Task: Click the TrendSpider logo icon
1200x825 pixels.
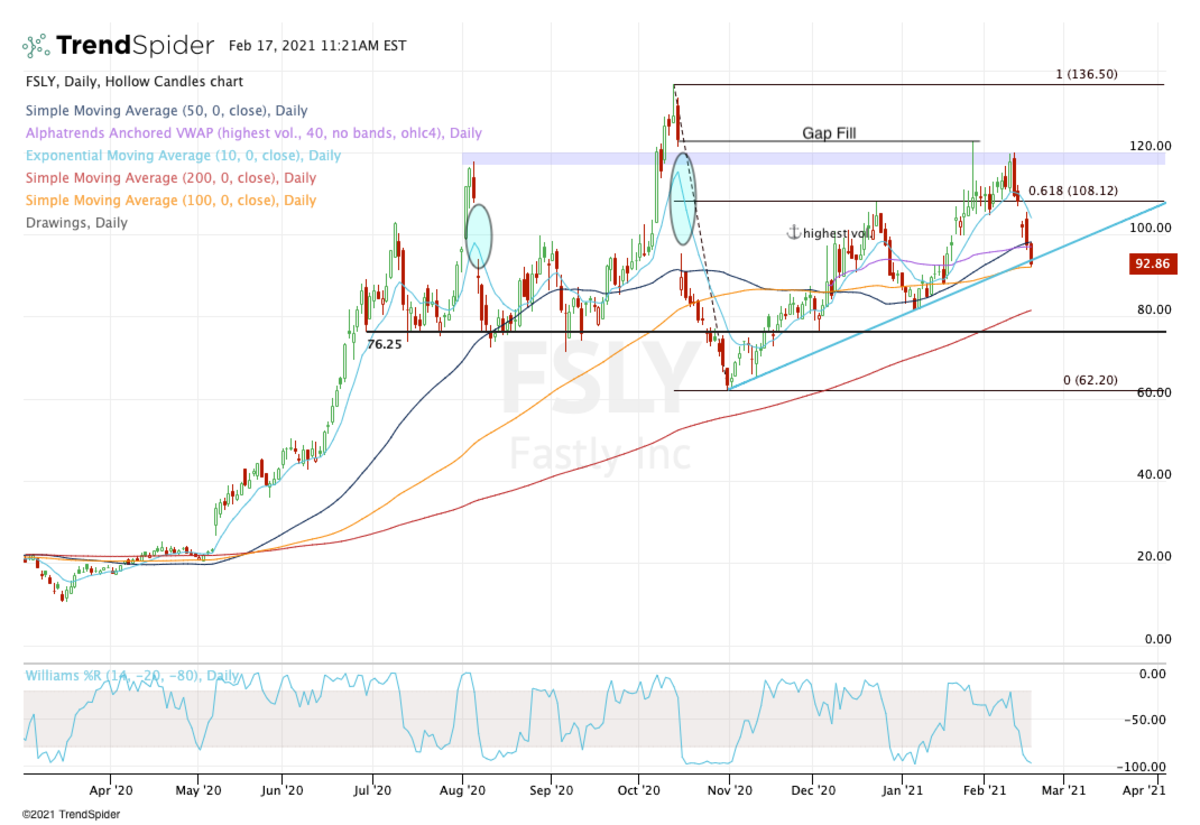Action: (x=36, y=46)
